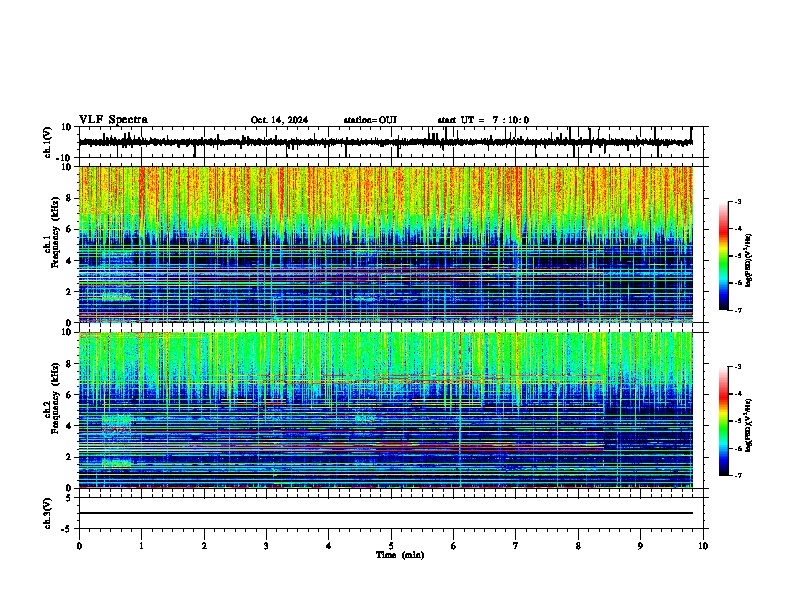Click the ch.1 voltage waveform trace panel
This screenshot has width=792, height=612.
pyautogui.click(x=391, y=142)
